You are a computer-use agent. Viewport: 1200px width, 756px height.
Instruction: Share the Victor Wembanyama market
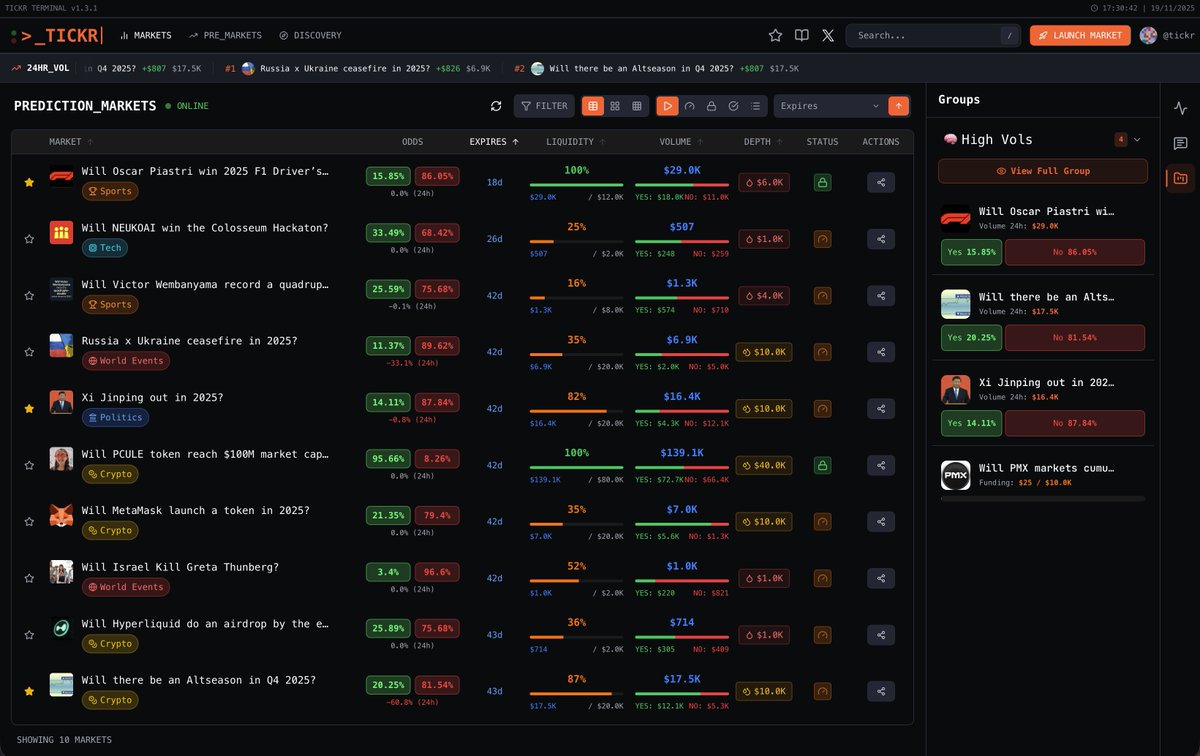881,295
